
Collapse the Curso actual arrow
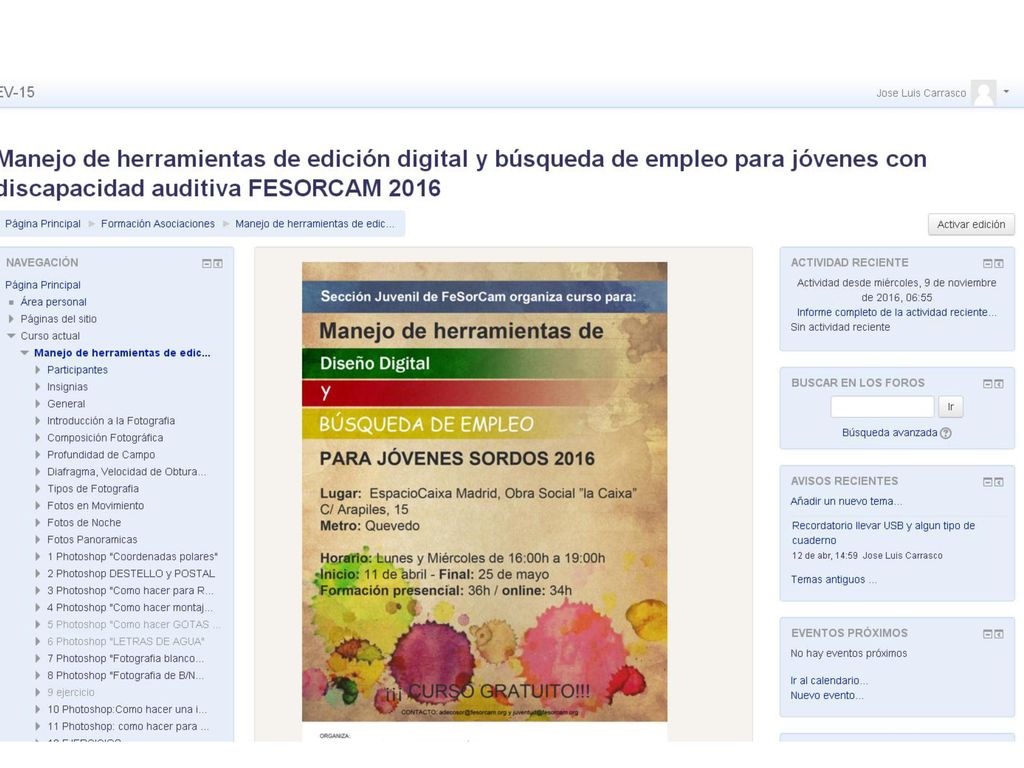[11, 336]
